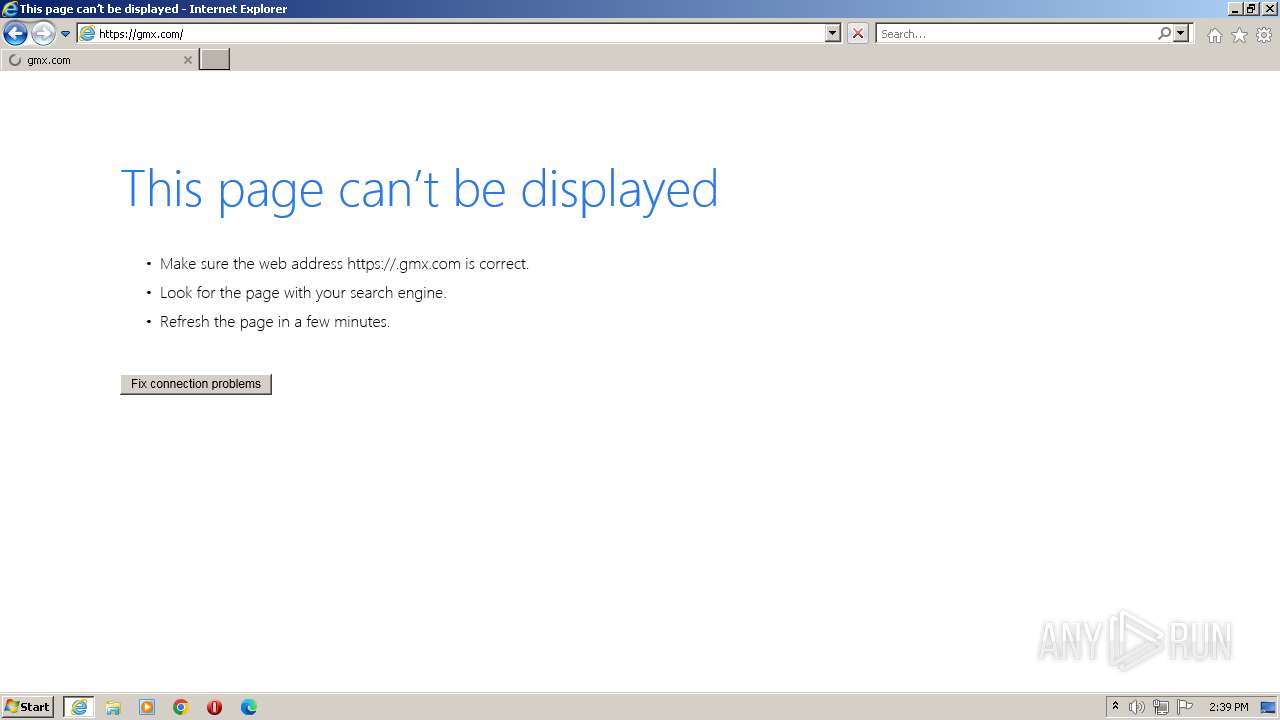Screen dimensions: 1280x720
Task: Click the 'Make sure the web address' line
Action: pos(344,264)
